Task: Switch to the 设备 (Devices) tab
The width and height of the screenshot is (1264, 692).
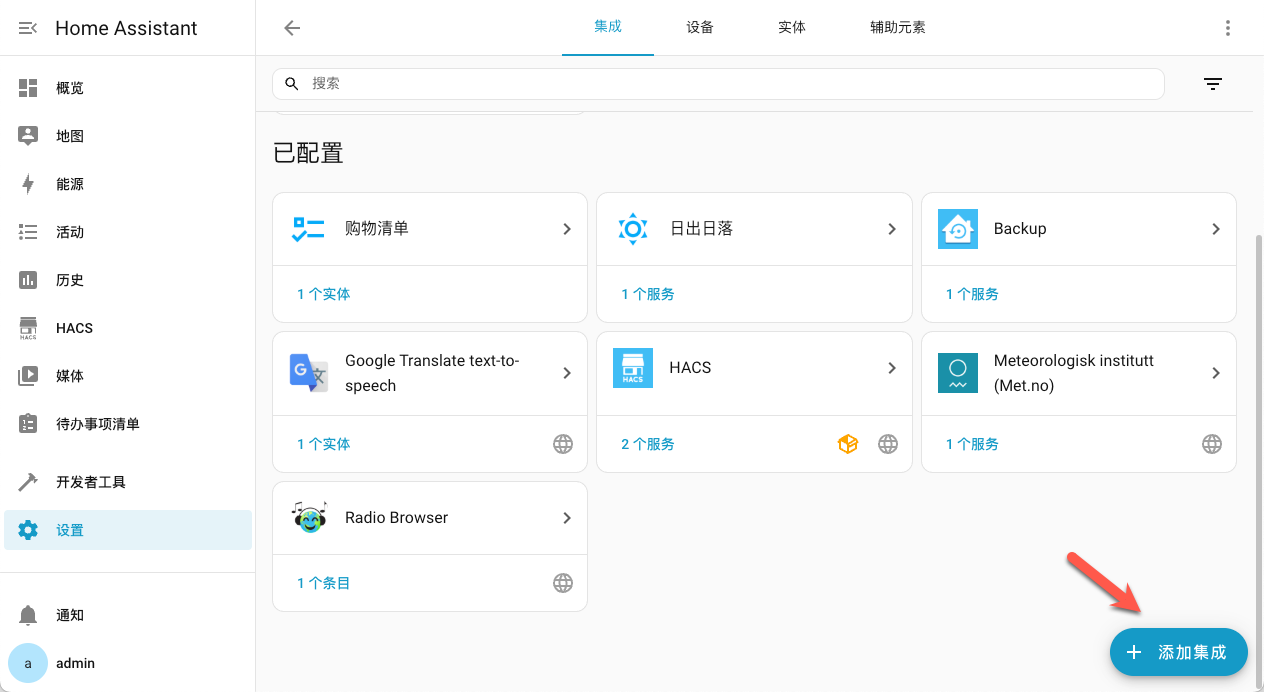Action: coord(700,28)
